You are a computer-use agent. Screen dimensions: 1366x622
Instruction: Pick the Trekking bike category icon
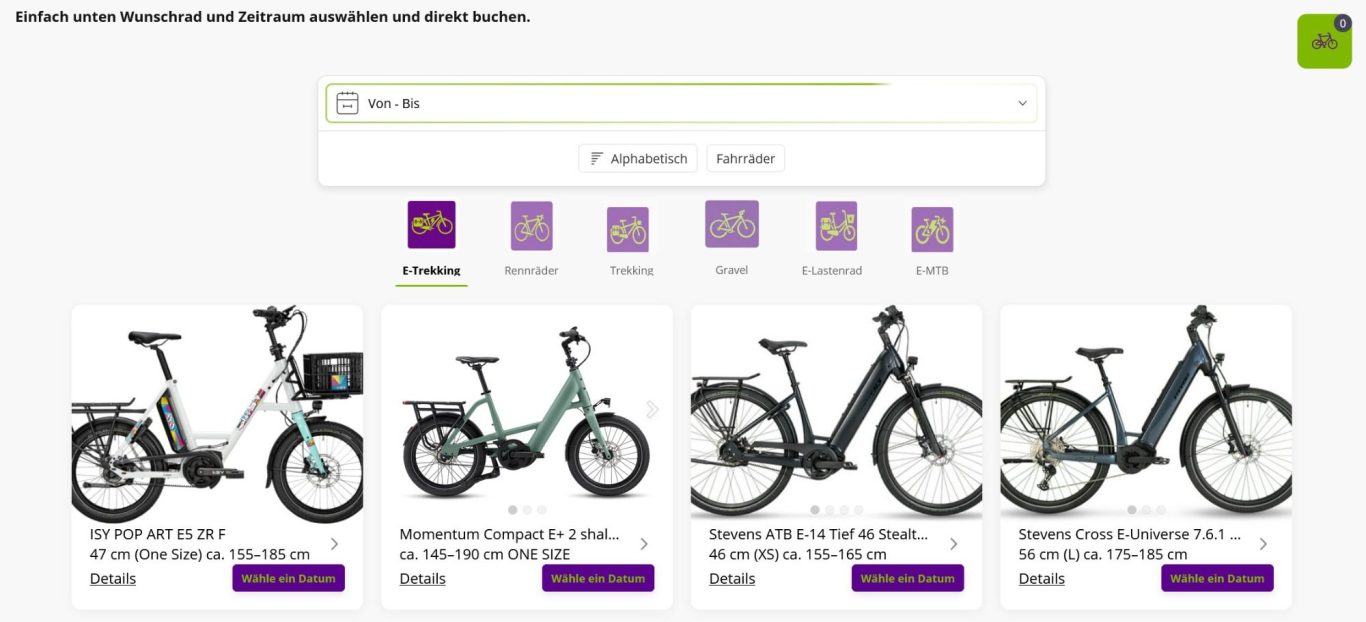627,229
